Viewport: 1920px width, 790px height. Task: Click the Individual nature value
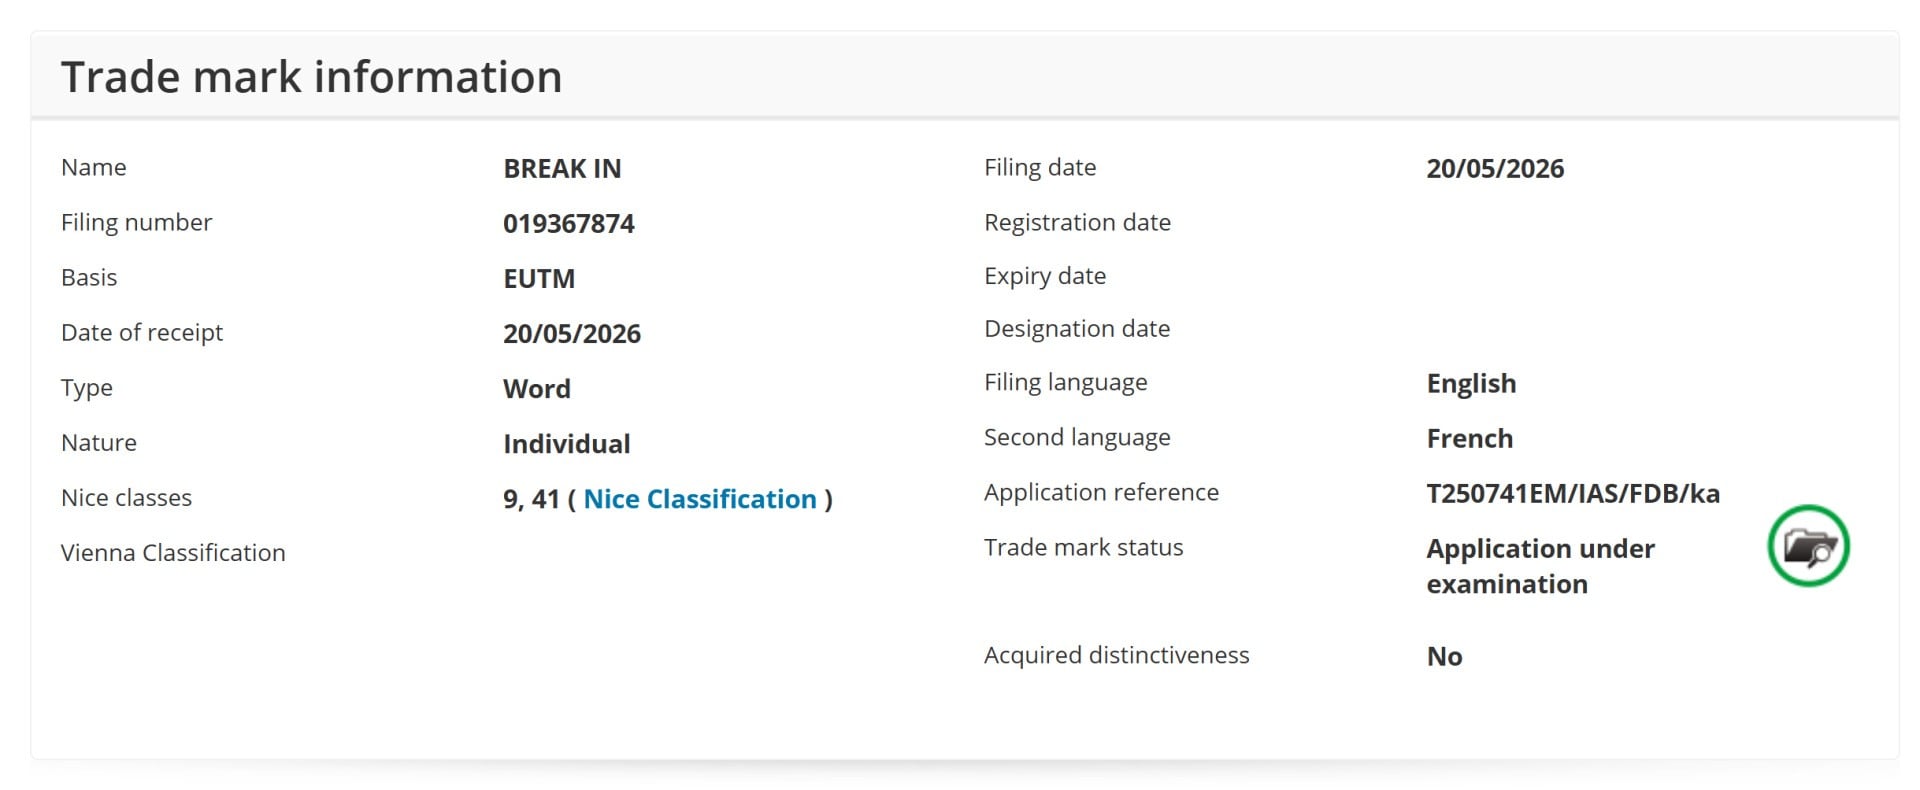567,444
